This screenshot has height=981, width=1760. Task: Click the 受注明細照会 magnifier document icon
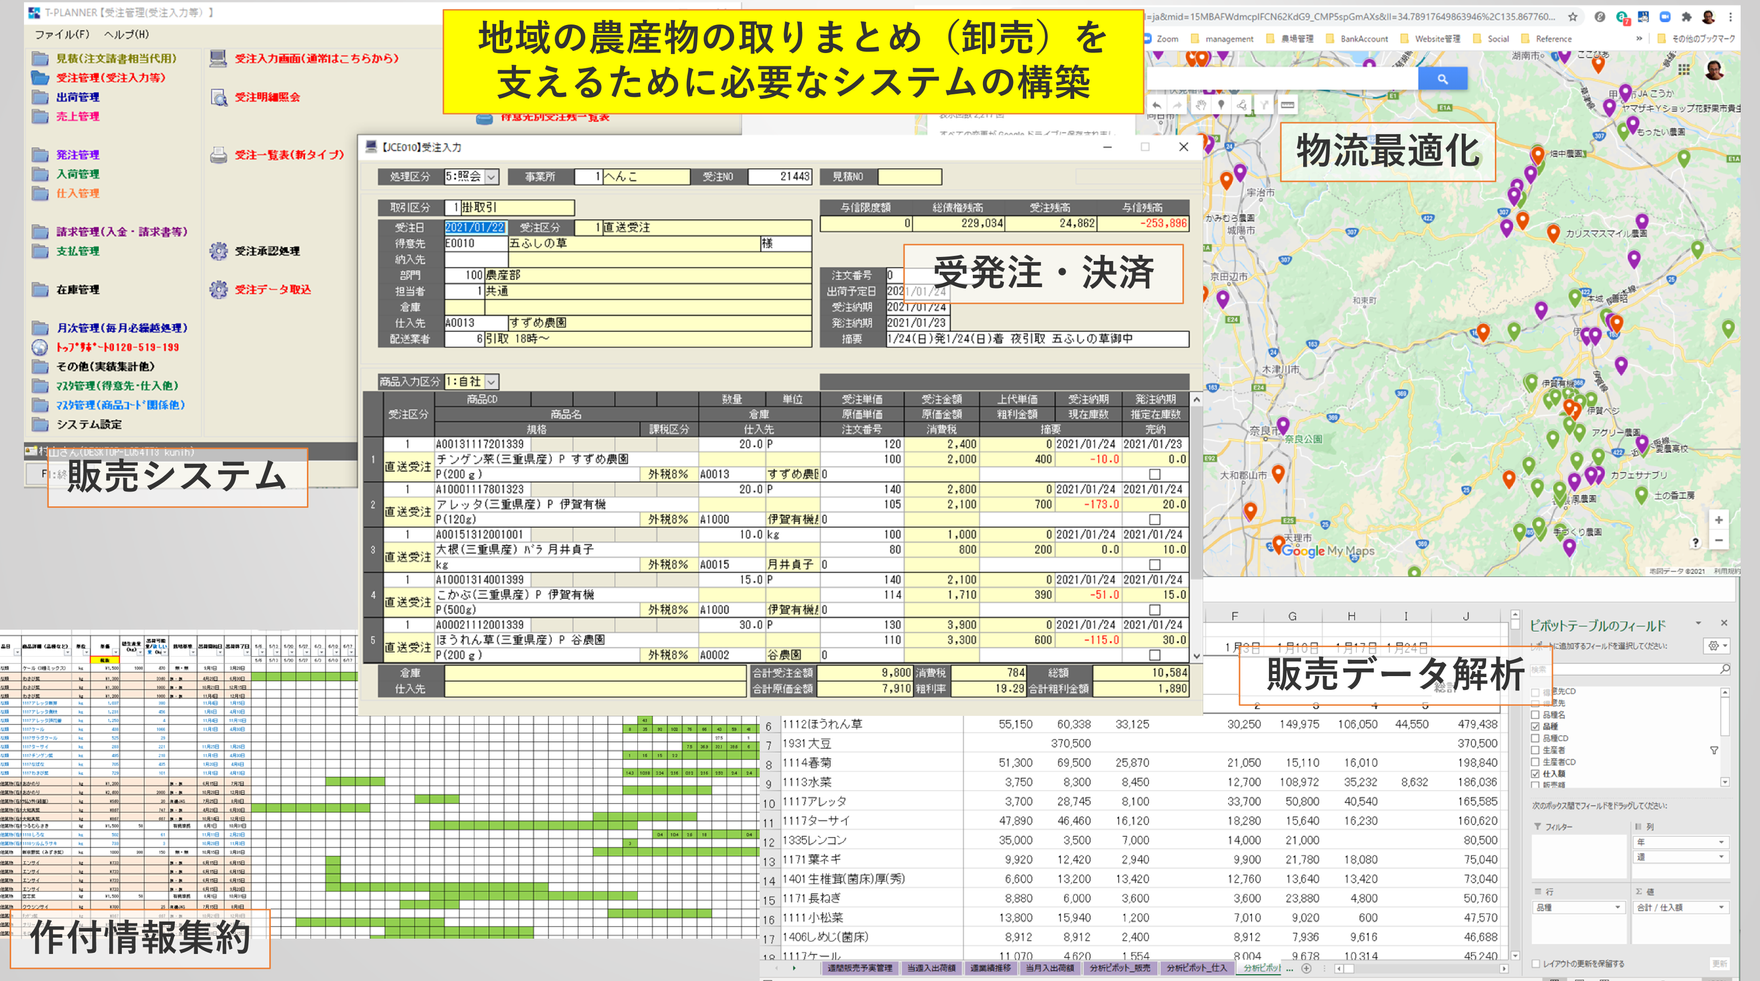(218, 98)
